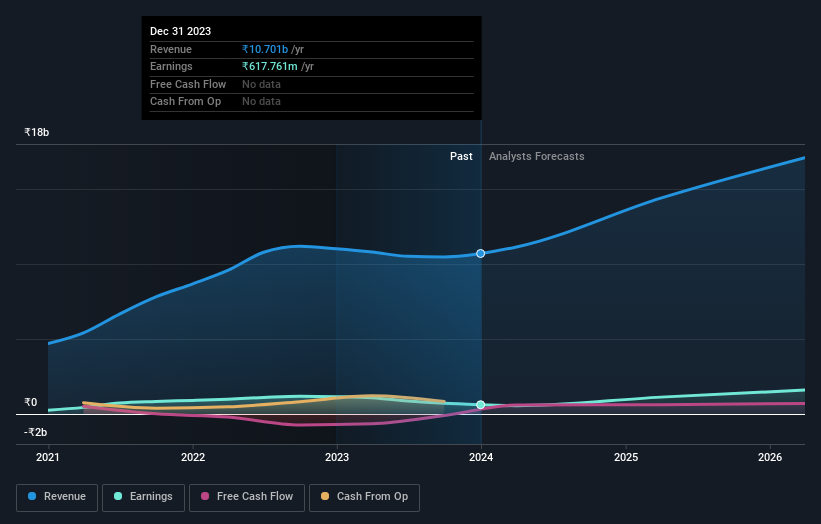Click the ₹617.761m earnings value
821x524 pixels.
click(270, 66)
